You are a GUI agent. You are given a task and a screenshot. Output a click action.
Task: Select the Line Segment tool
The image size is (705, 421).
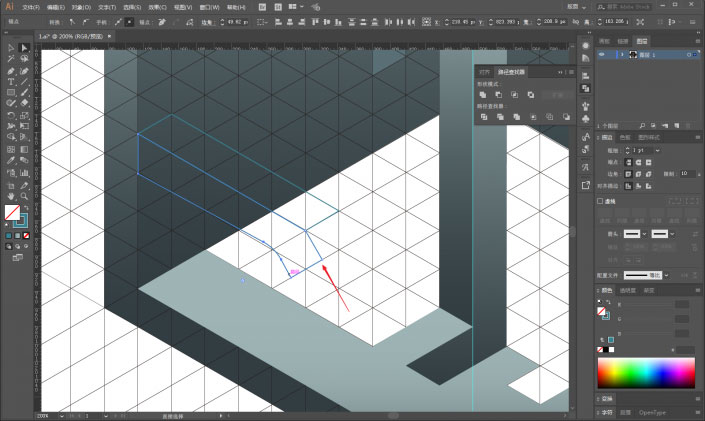tap(24, 82)
